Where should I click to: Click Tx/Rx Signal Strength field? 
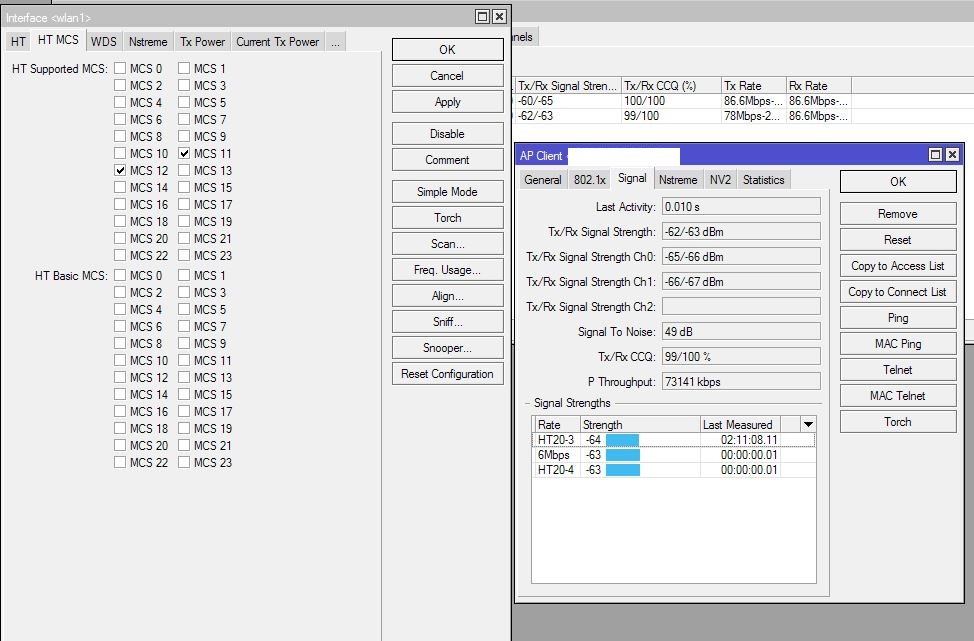(741, 232)
